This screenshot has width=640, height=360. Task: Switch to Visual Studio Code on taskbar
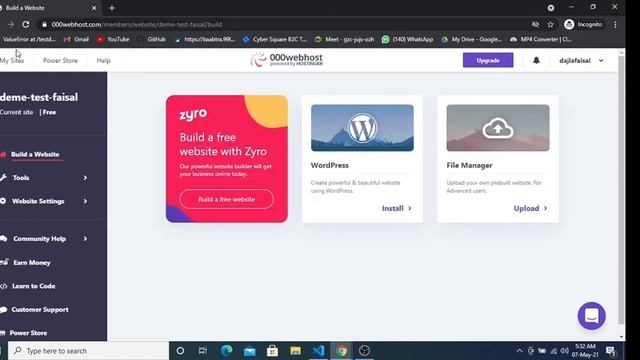coord(318,351)
